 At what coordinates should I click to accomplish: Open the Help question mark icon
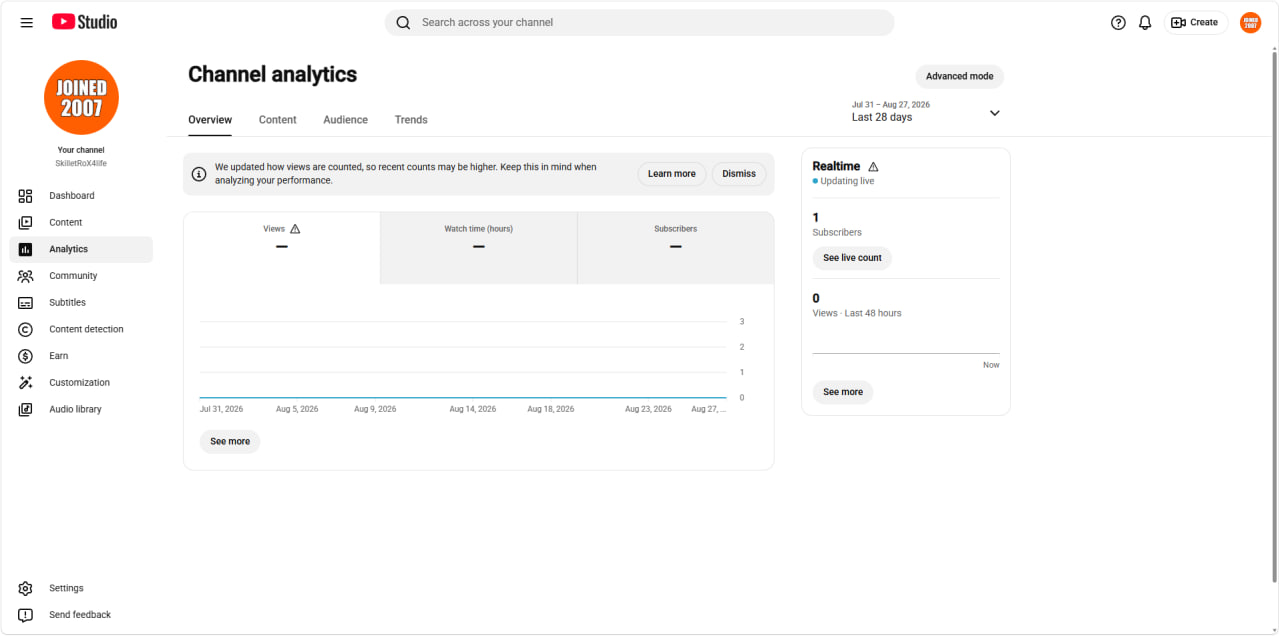(1118, 22)
